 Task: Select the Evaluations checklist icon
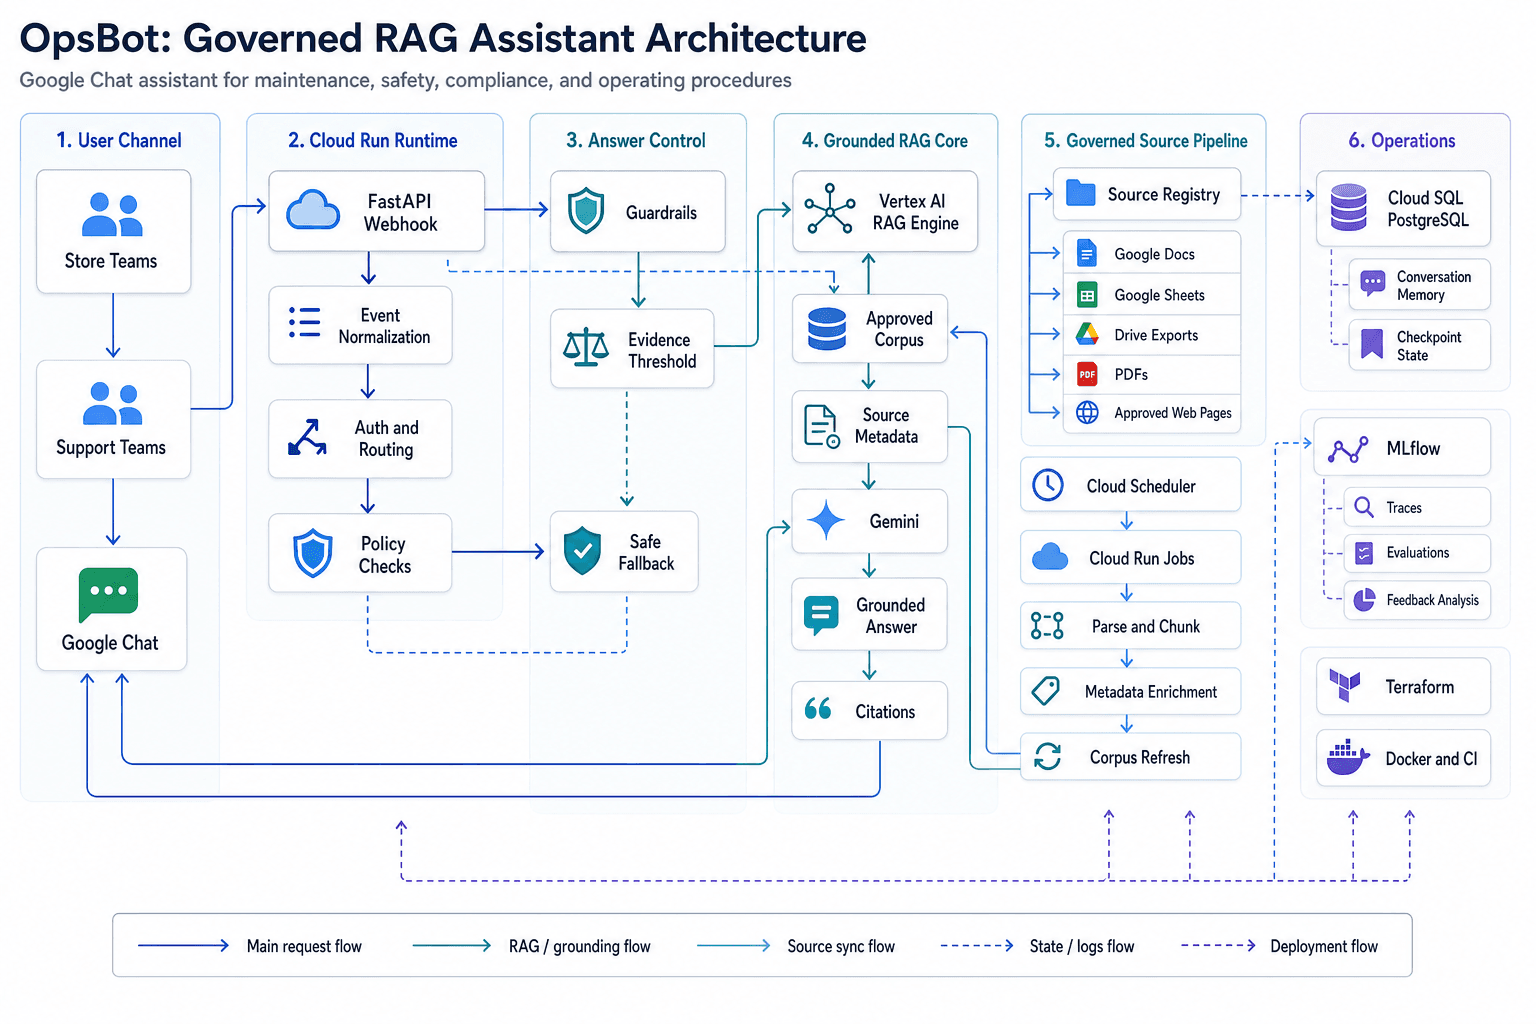click(x=1364, y=552)
